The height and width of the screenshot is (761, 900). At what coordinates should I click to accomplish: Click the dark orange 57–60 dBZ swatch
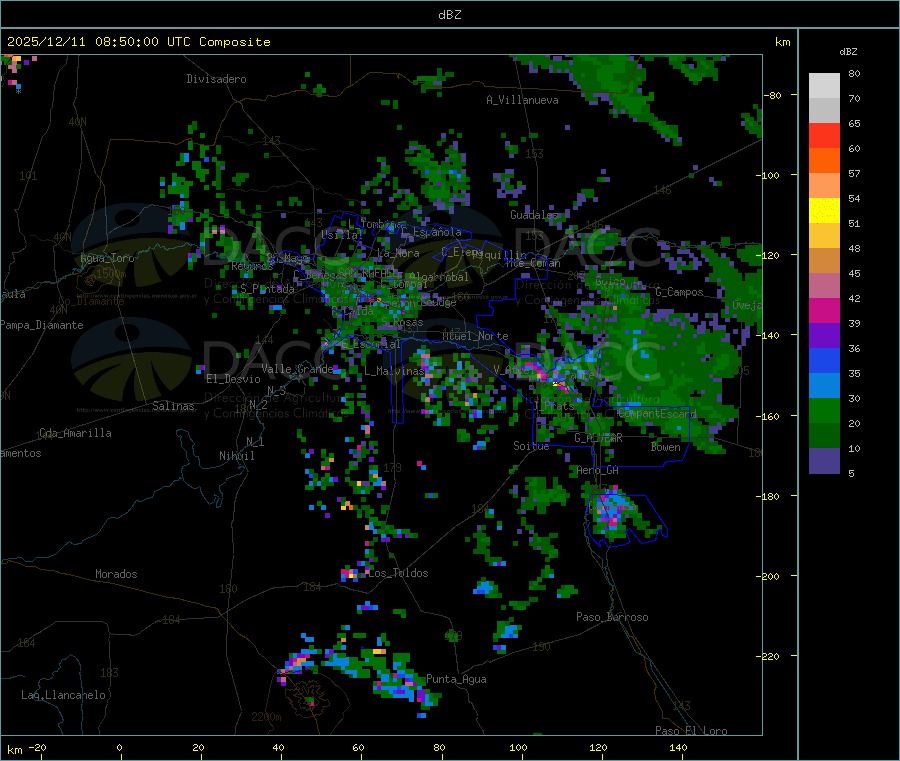824,161
